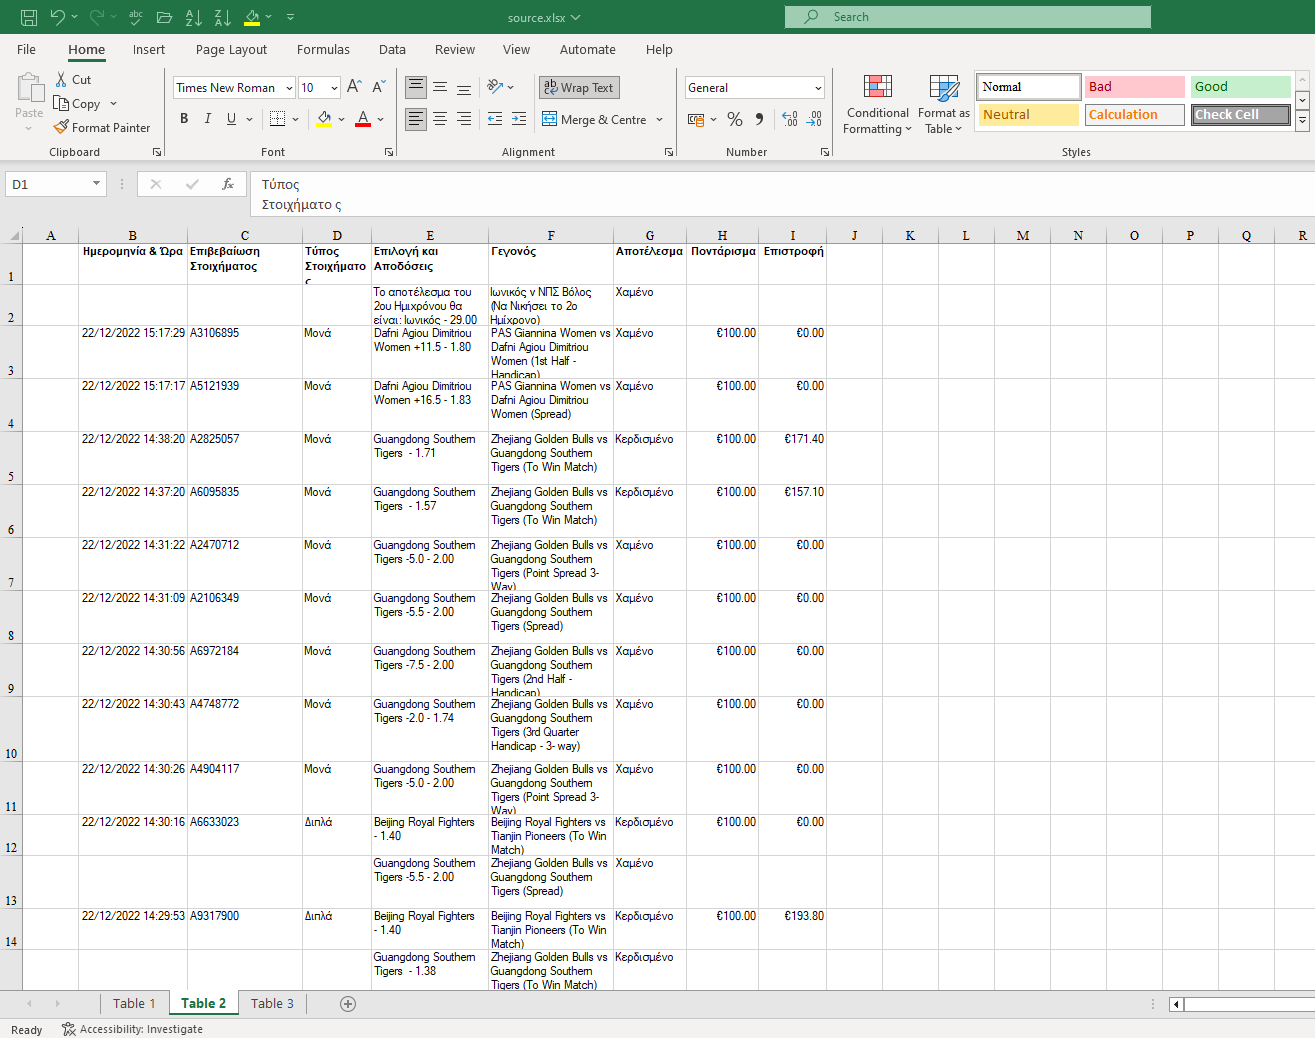Image resolution: width=1315 pixels, height=1038 pixels.
Task: Apply Comma Style format
Action: [760, 119]
